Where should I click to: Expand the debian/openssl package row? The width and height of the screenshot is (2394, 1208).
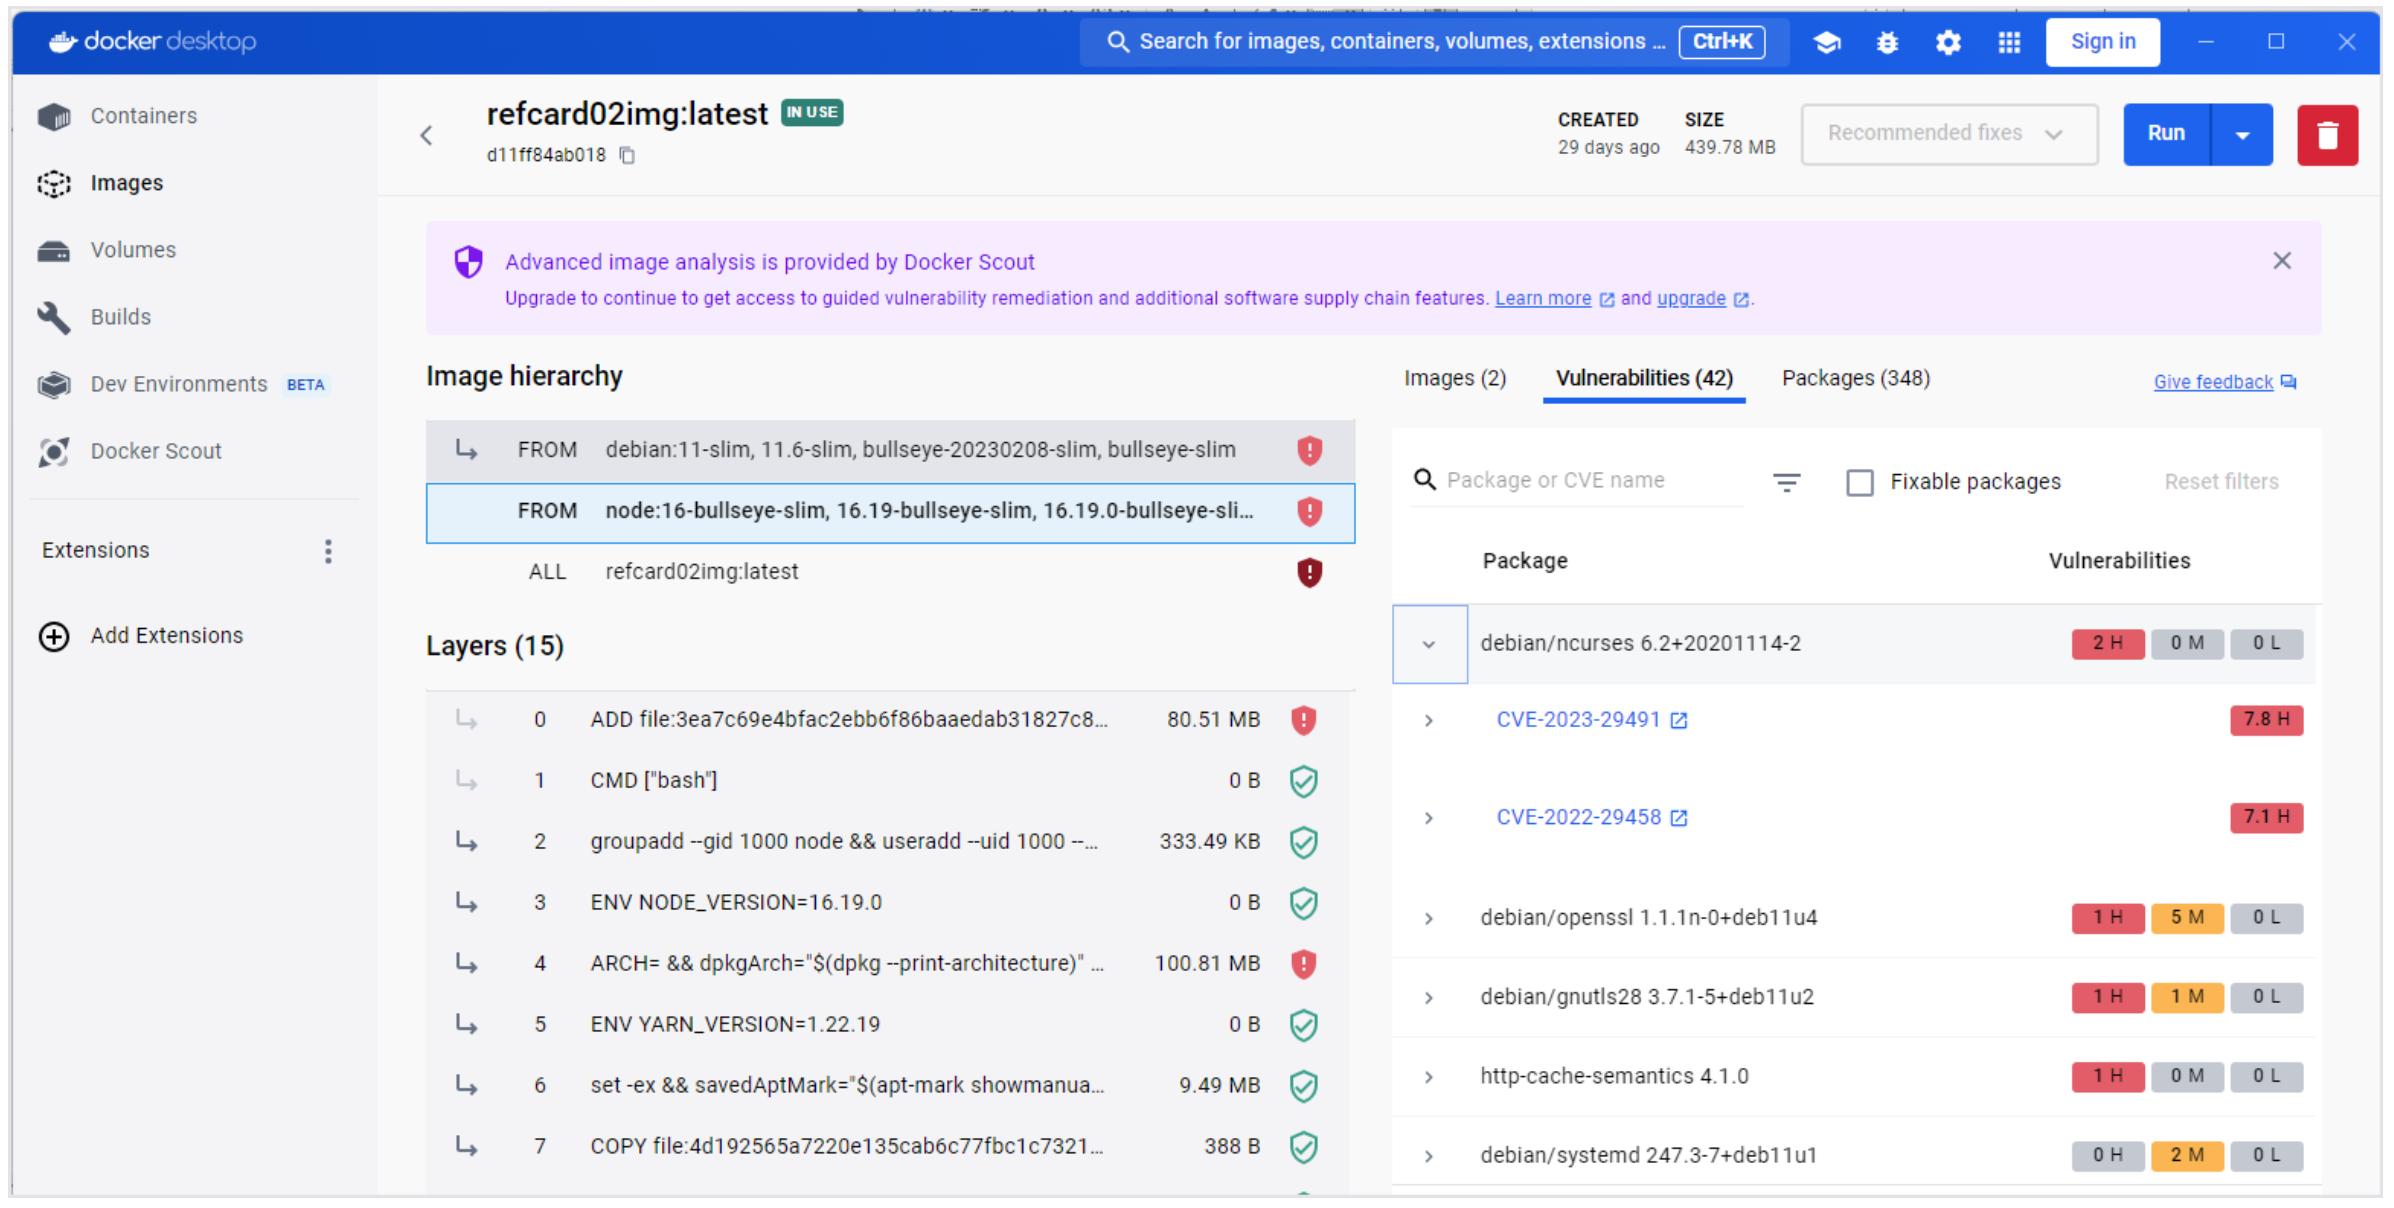pyautogui.click(x=1429, y=918)
